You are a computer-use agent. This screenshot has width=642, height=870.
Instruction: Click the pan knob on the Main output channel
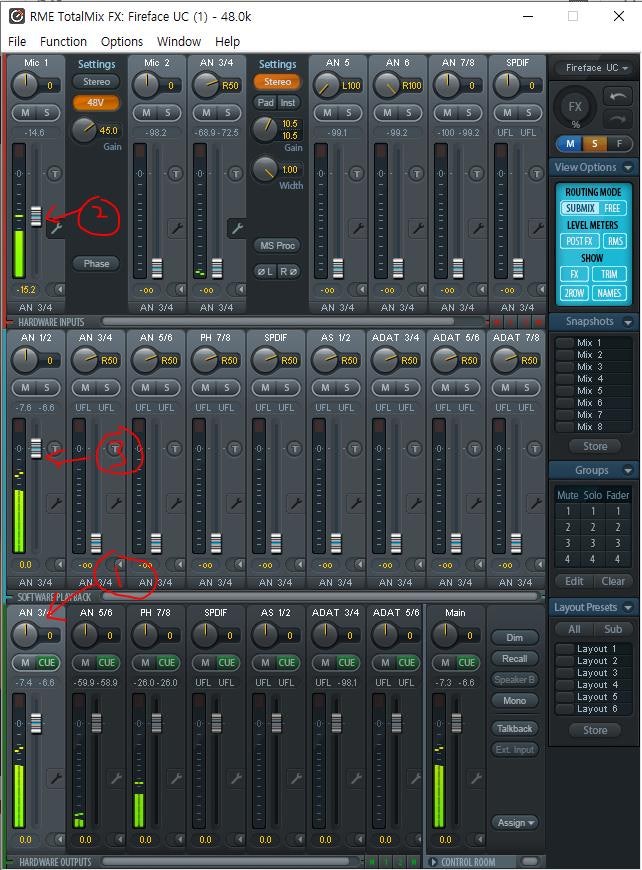click(444, 635)
